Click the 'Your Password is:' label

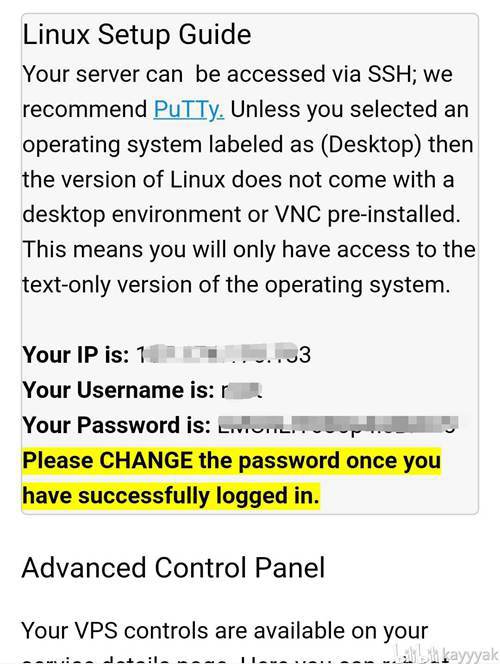pyautogui.click(x=117, y=425)
